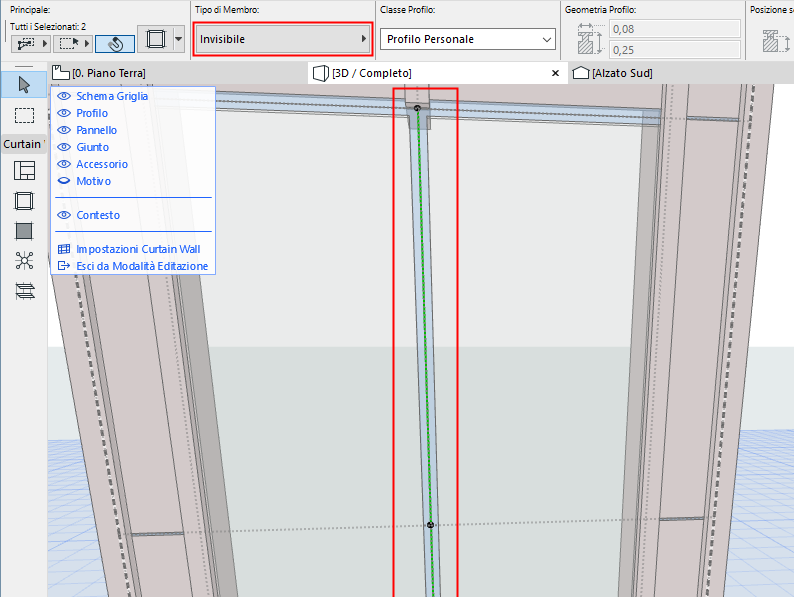Select the Curtain Wall panel tool
The width and height of the screenshot is (794, 597).
point(24,231)
